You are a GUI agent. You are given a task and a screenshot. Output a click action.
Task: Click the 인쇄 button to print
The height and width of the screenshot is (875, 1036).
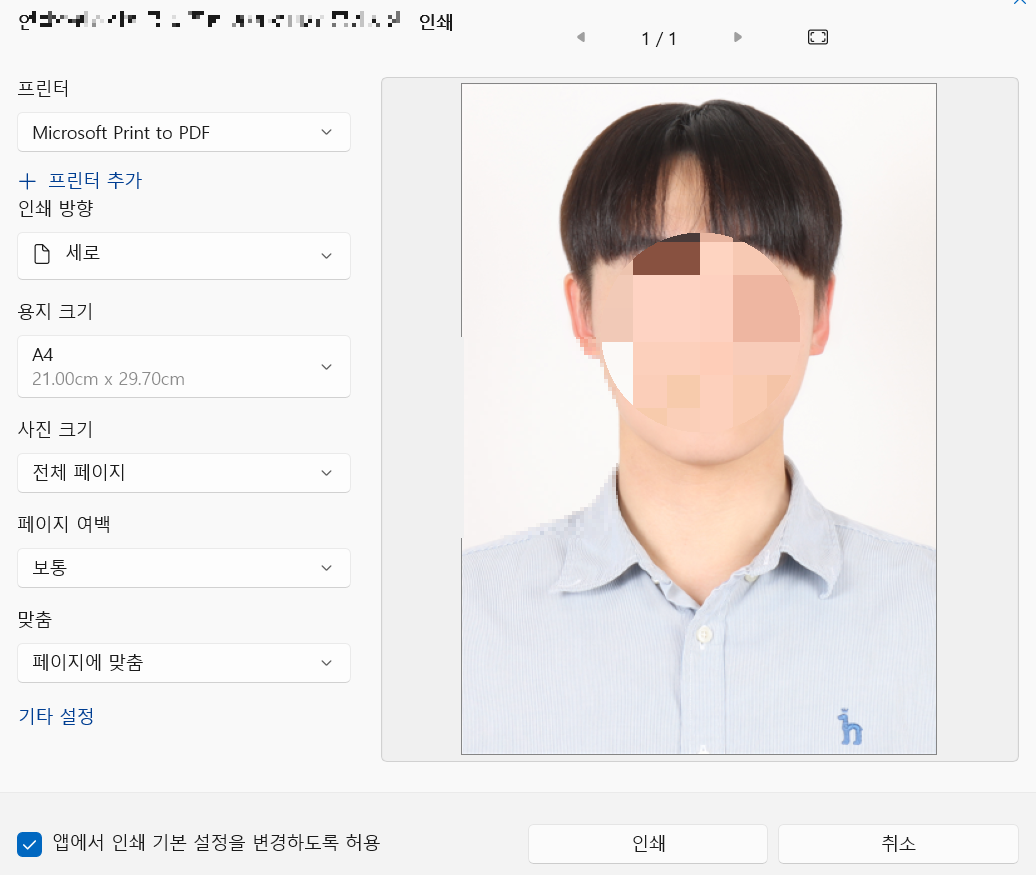click(648, 843)
